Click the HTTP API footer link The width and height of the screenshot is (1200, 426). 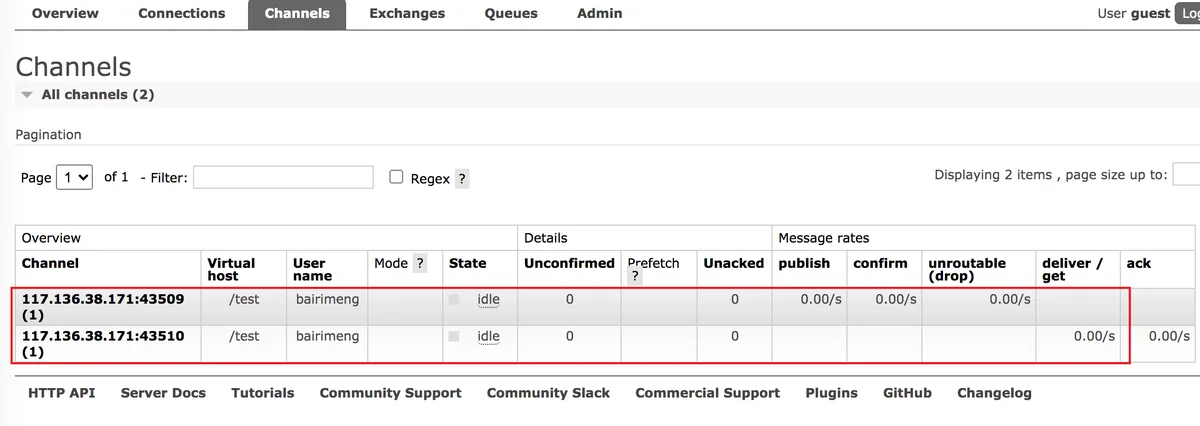62,393
